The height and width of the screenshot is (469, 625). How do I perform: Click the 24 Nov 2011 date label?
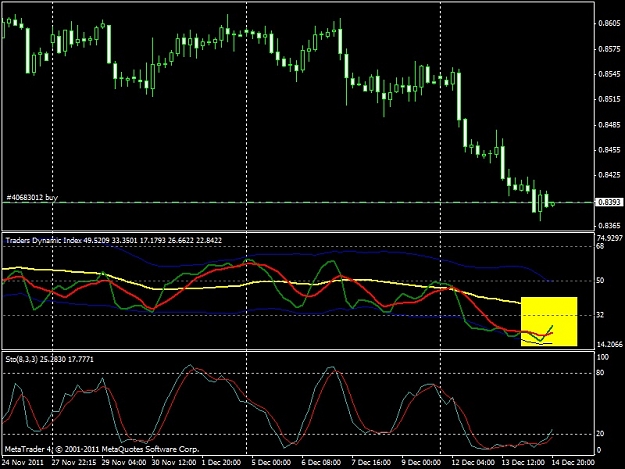pos(23,463)
